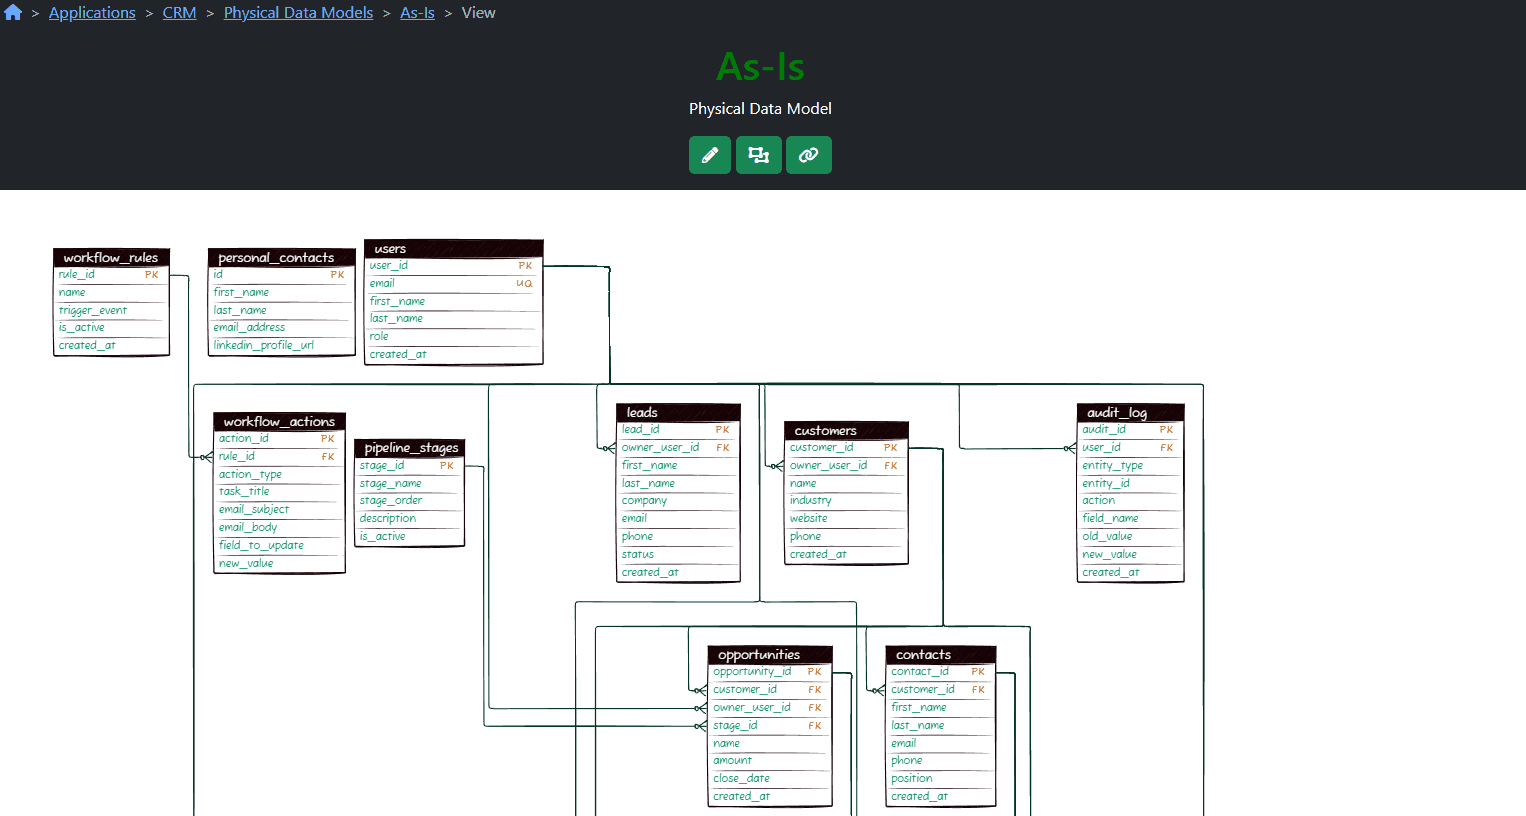Click the pipeline_stages table header
Image resolution: width=1526 pixels, height=816 pixels.
411,448
